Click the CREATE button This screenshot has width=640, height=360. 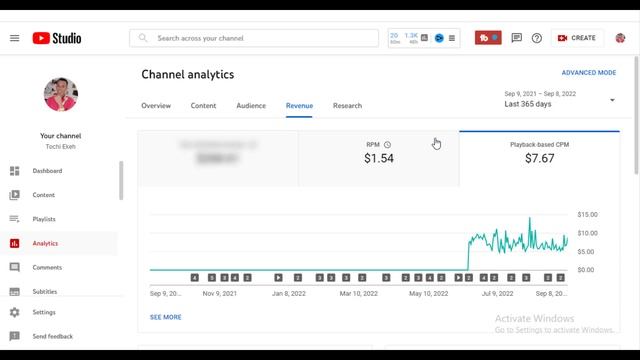[577, 38]
